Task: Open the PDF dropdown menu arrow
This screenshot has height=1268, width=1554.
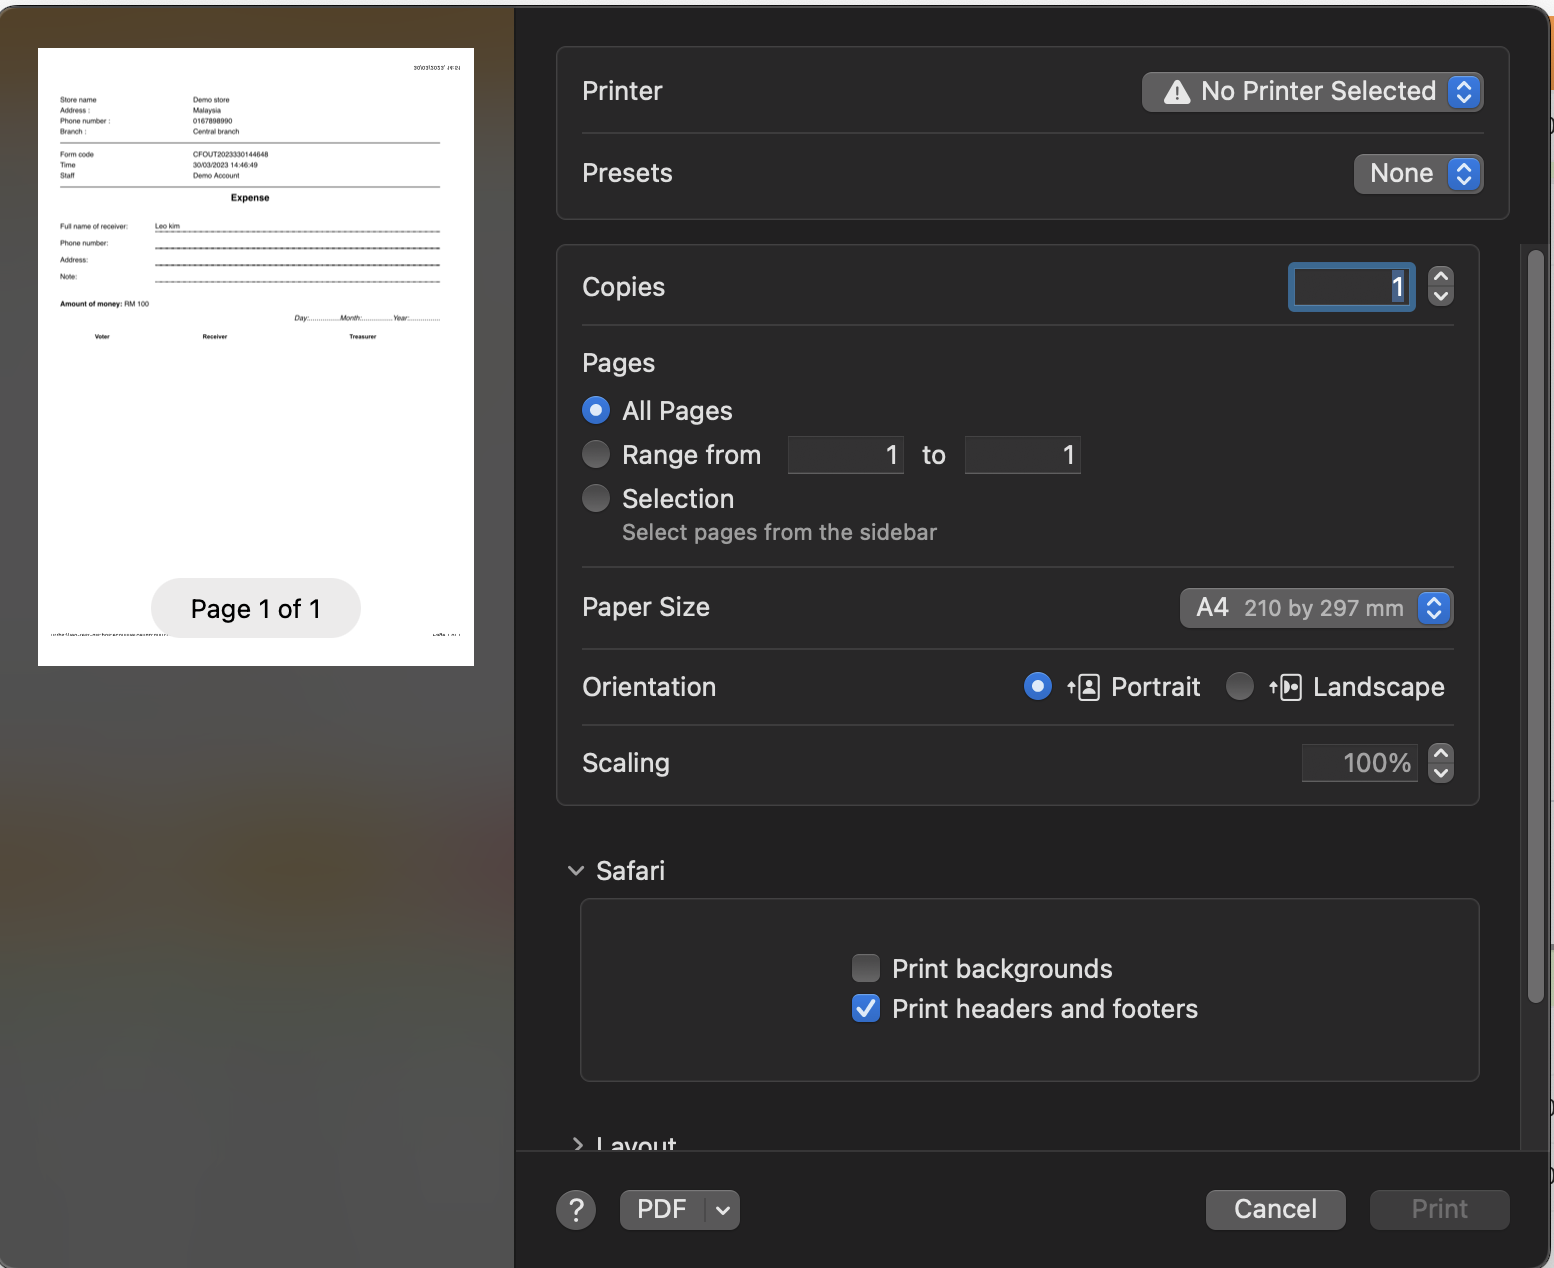Action: (722, 1210)
